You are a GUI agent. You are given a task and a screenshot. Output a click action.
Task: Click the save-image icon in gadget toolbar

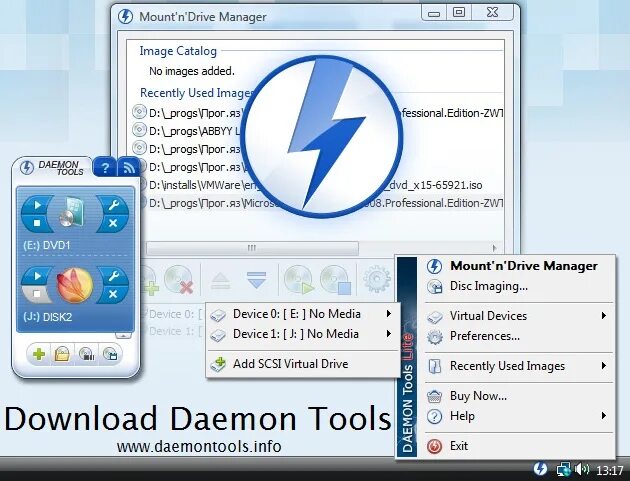click(110, 354)
